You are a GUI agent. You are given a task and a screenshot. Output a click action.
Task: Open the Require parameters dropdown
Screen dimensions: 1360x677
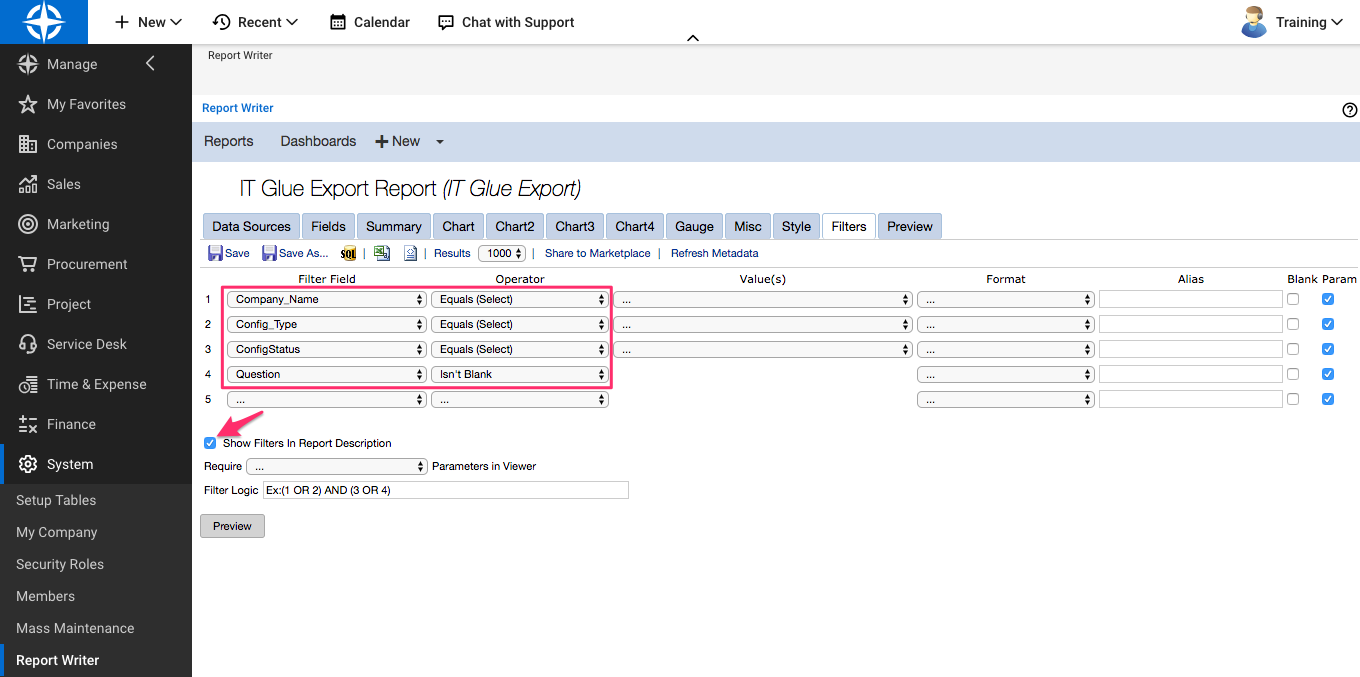tap(337, 466)
